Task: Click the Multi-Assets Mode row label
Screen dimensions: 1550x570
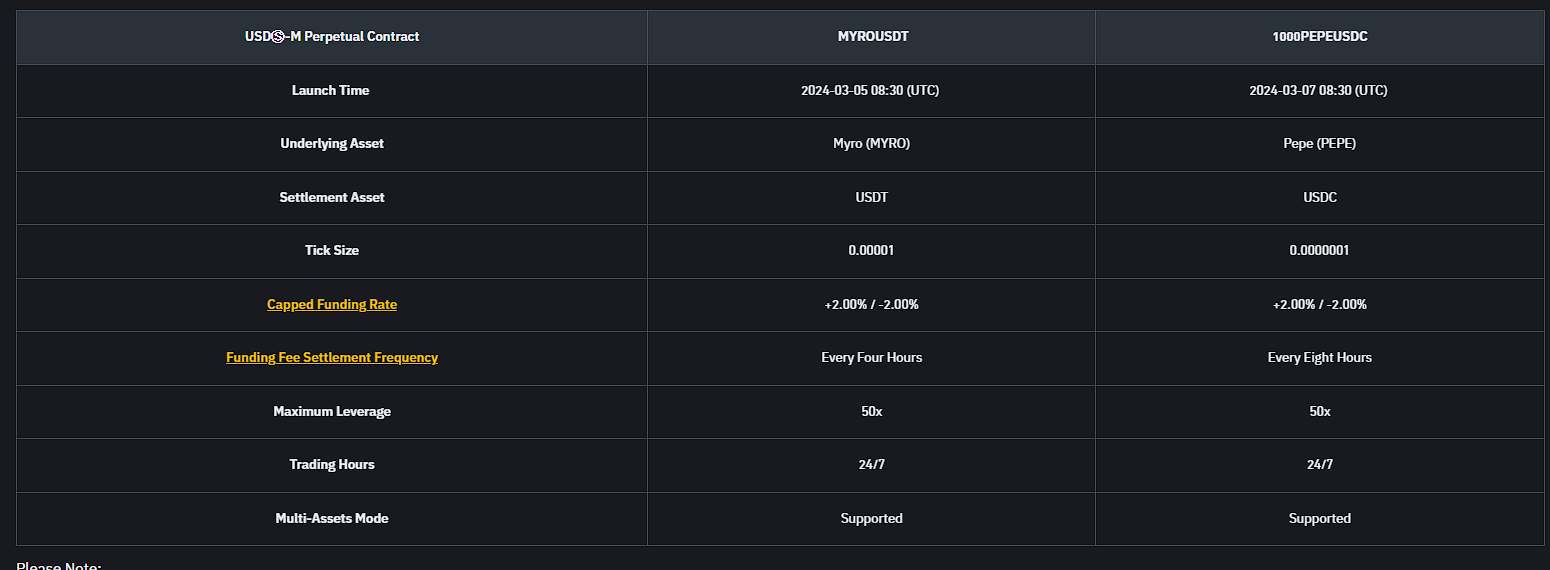Action: [x=331, y=518]
